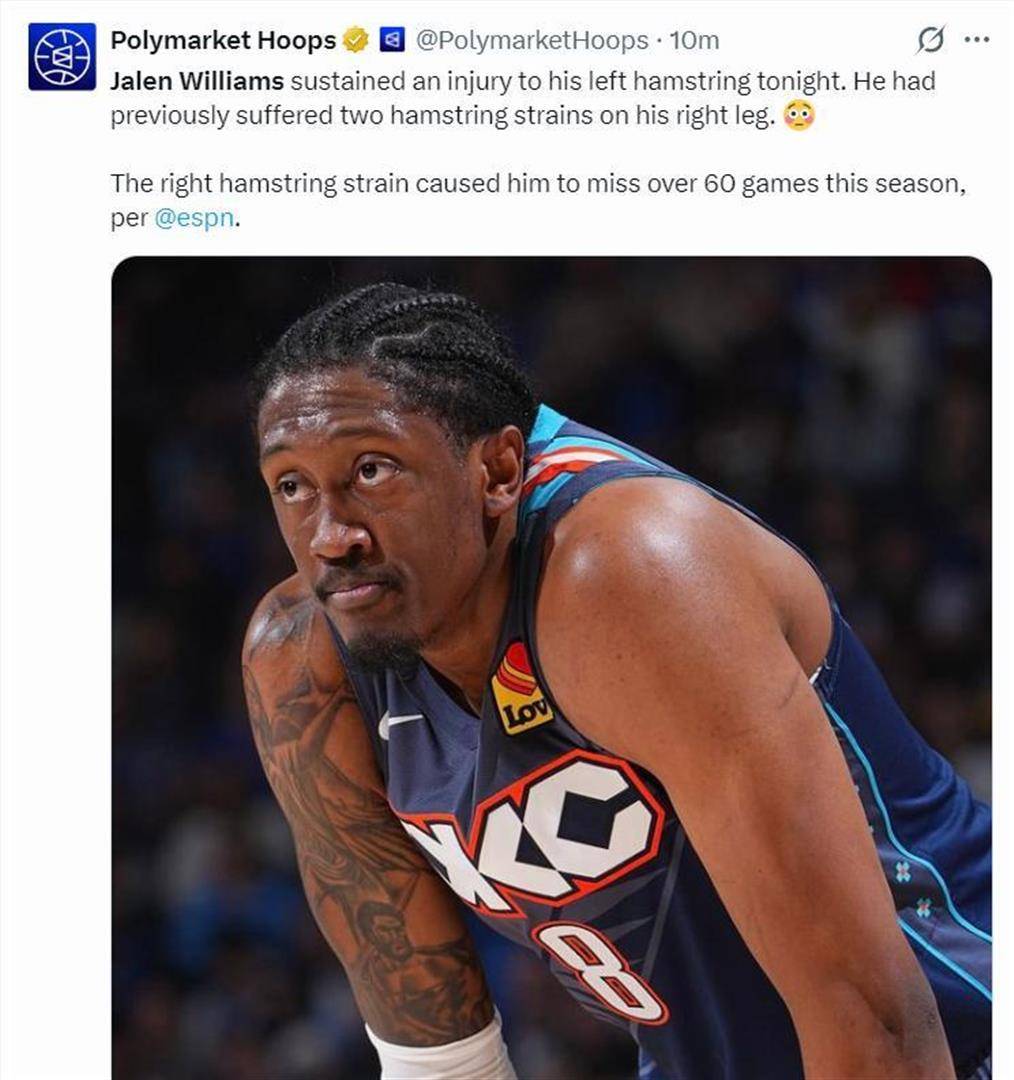Open the three-dot more options menu
Image resolution: width=1014 pixels, height=1080 pixels.
coord(977,40)
